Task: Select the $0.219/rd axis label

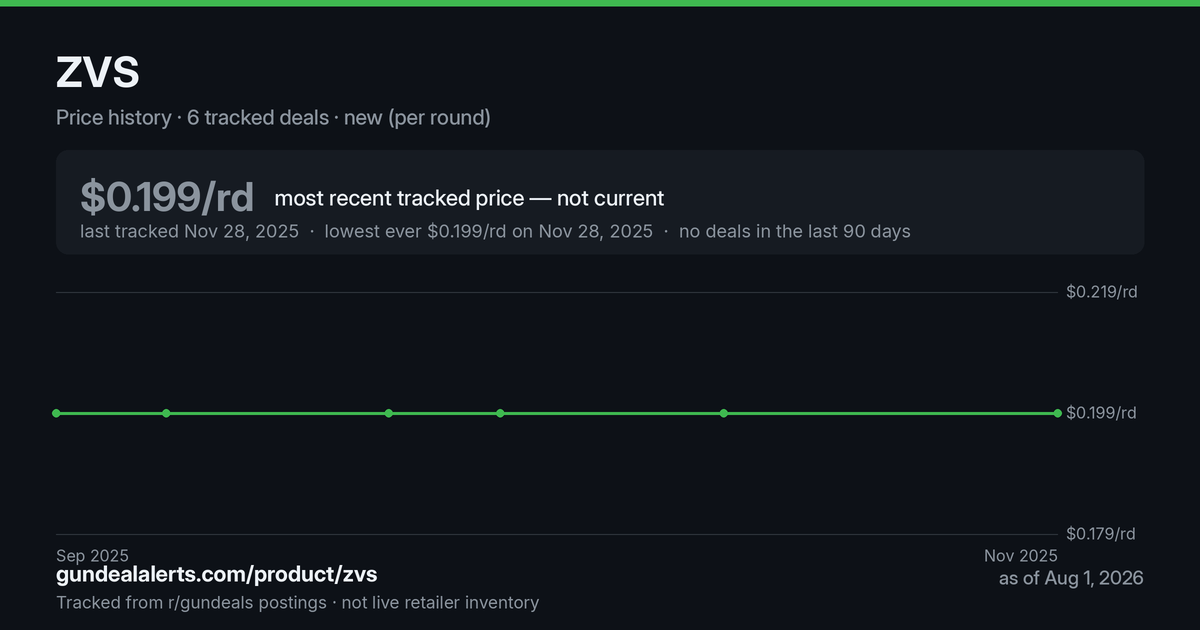Action: (x=1101, y=292)
